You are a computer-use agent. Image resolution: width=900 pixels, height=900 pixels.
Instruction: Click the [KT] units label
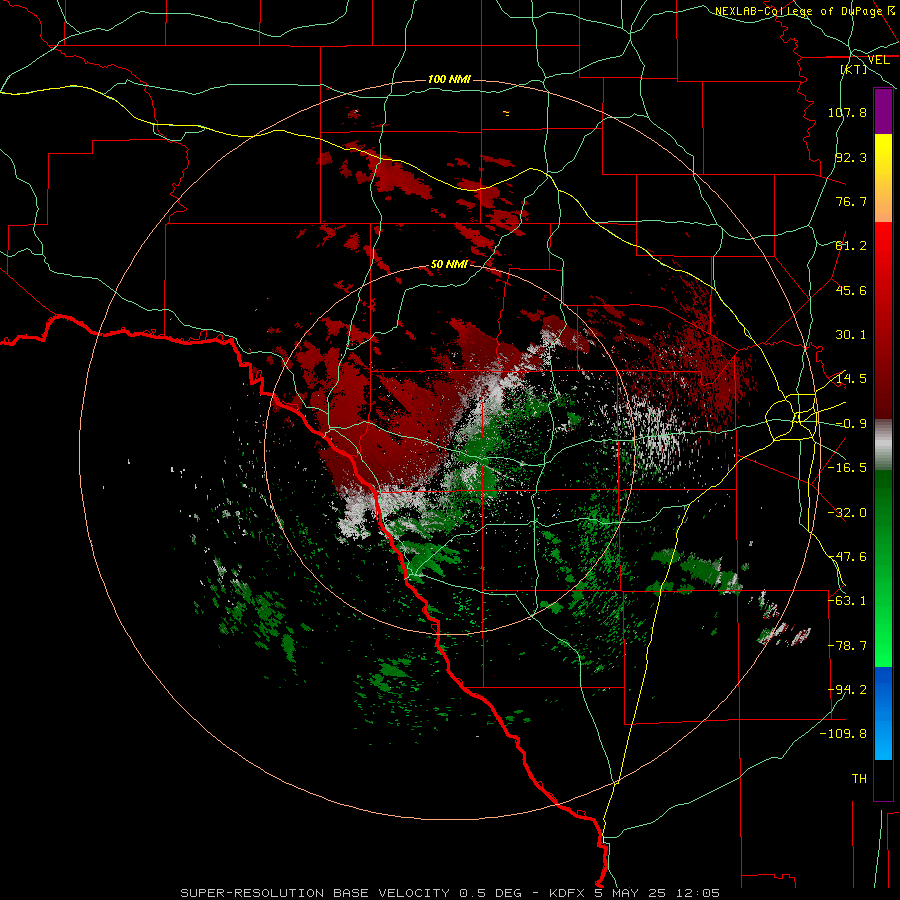854,69
